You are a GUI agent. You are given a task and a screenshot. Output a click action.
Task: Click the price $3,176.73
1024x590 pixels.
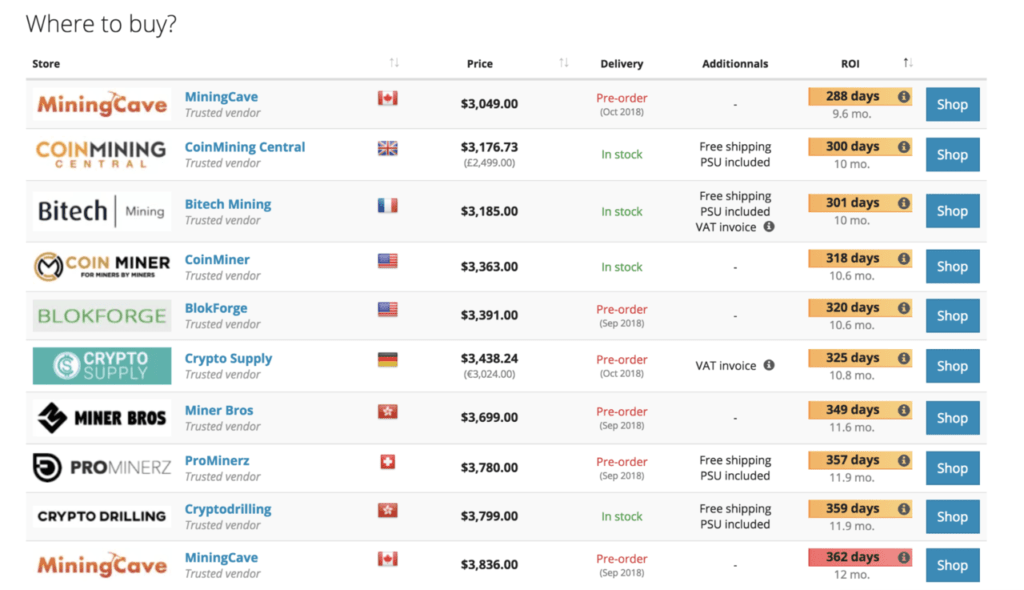(489, 147)
